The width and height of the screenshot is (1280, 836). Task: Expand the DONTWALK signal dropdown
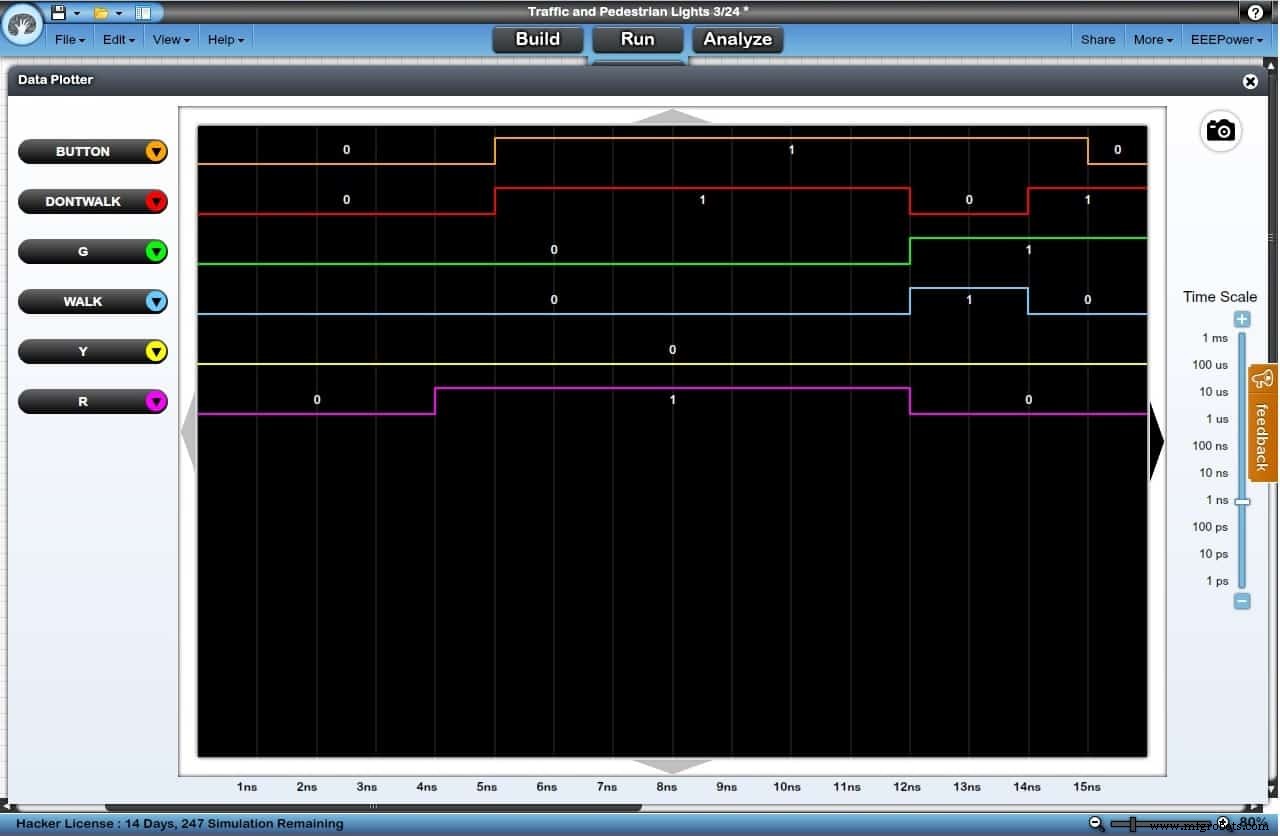(156, 201)
